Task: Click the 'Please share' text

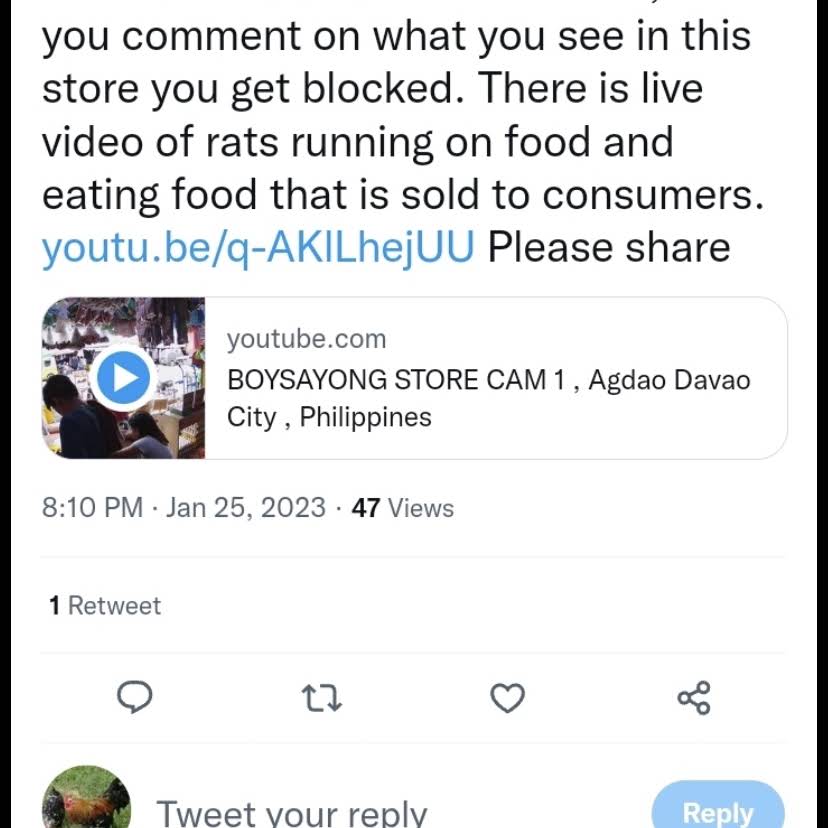Action: (x=609, y=246)
